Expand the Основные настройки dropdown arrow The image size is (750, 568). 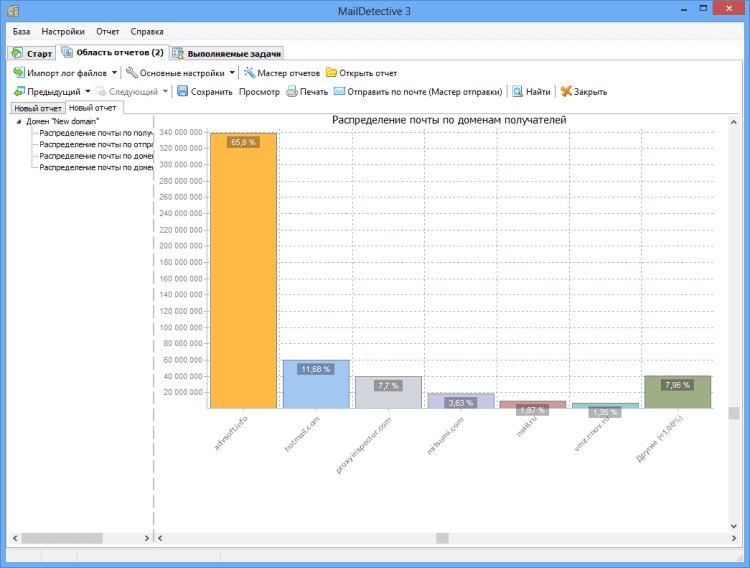click(232, 73)
